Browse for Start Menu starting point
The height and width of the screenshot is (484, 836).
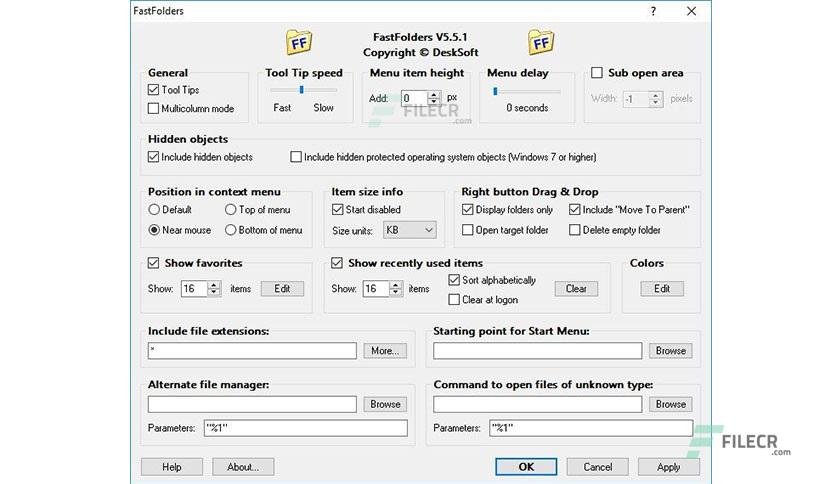[x=671, y=351]
